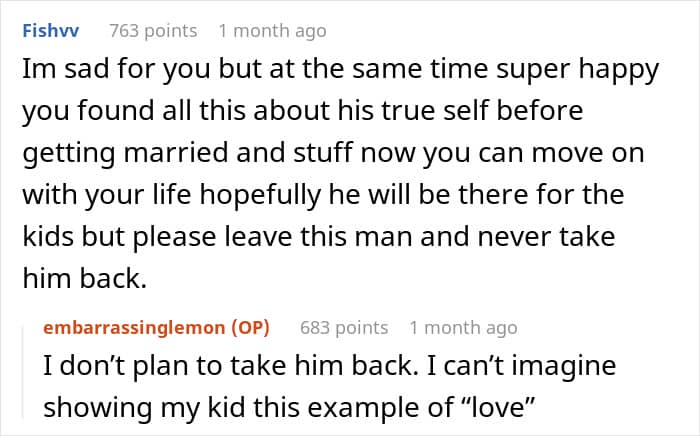Collapse reply thread via vertical line
This screenshot has width=700, height=436.
pyautogui.click(x=24, y=372)
